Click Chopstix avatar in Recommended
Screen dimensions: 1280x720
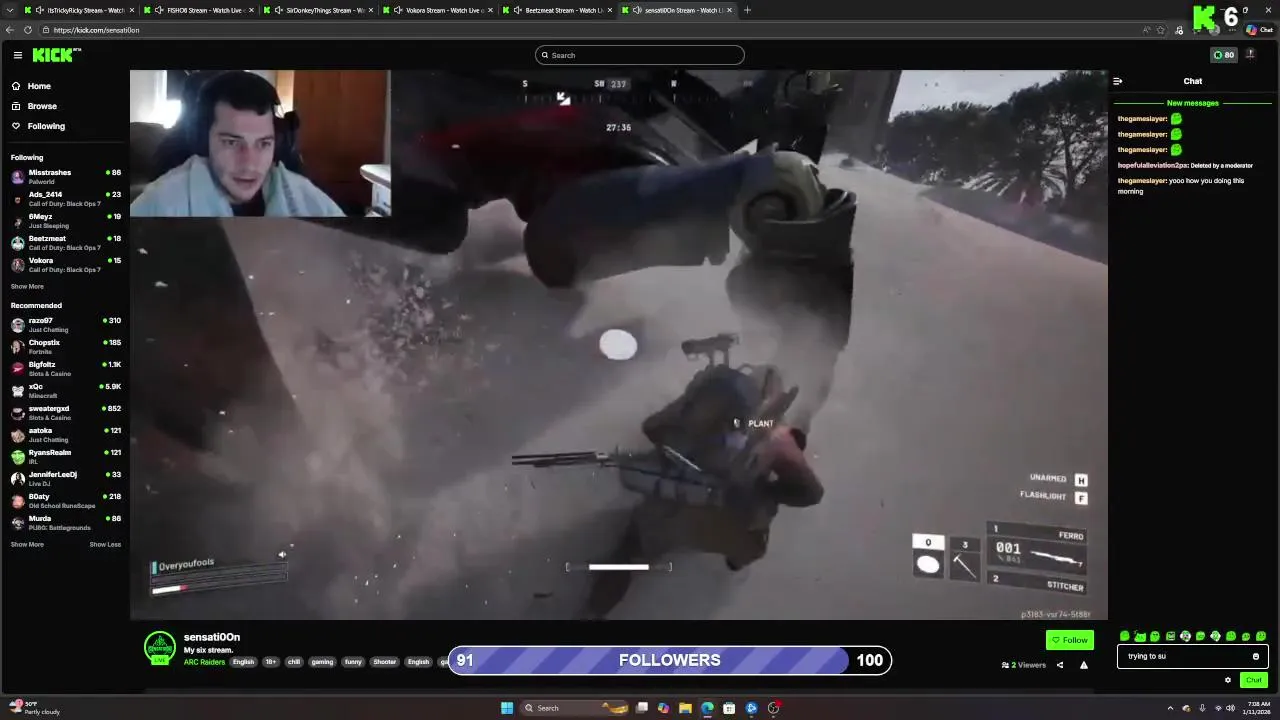pos(18,347)
